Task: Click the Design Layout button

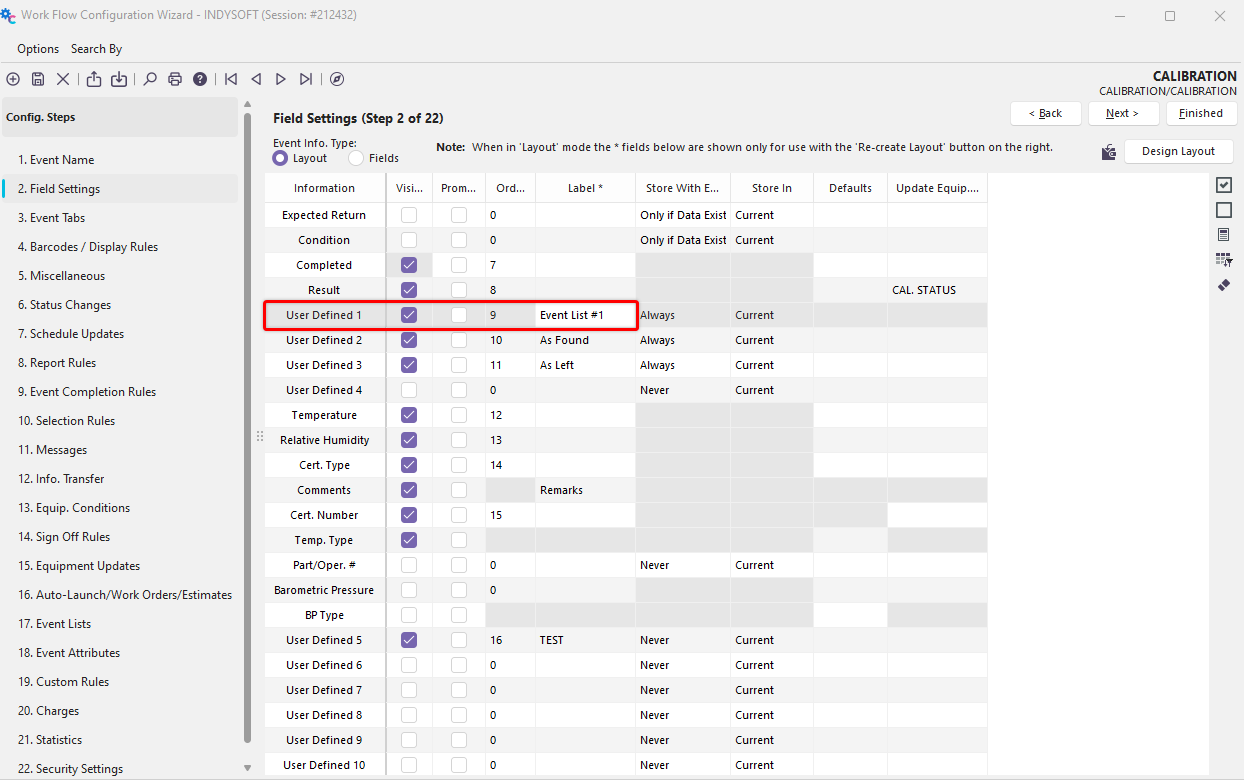Action: coord(1178,151)
